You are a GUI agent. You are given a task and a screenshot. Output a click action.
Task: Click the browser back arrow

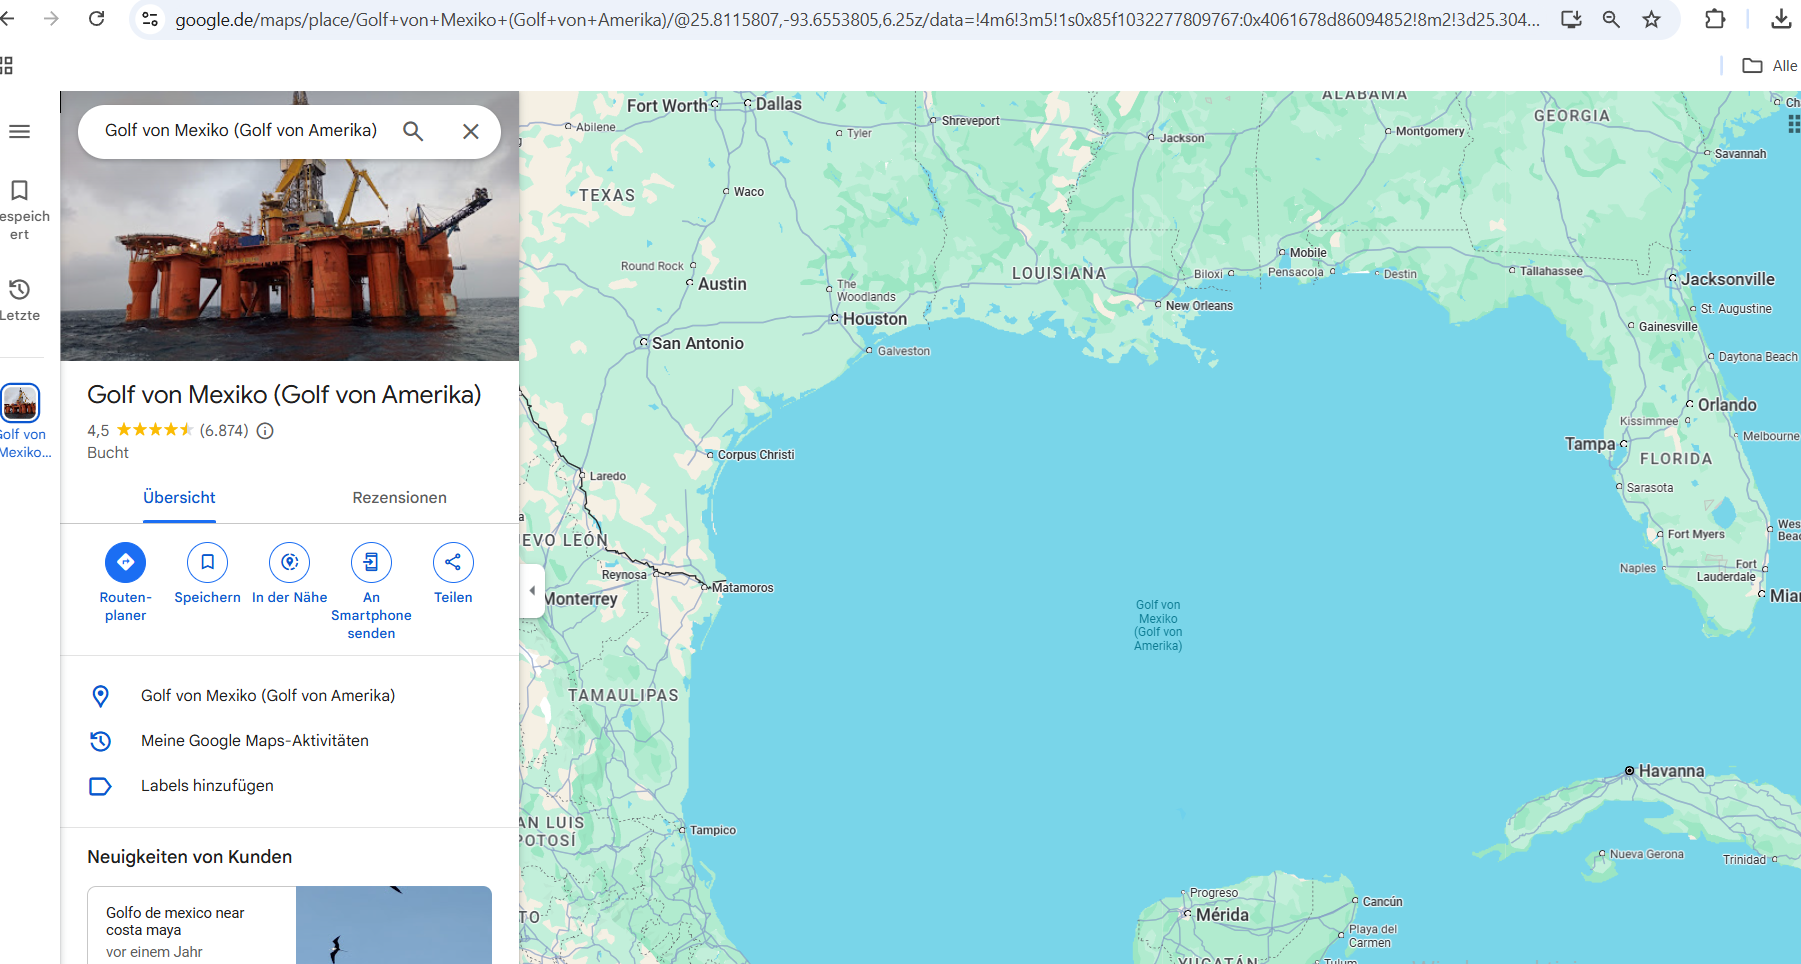click(8, 18)
